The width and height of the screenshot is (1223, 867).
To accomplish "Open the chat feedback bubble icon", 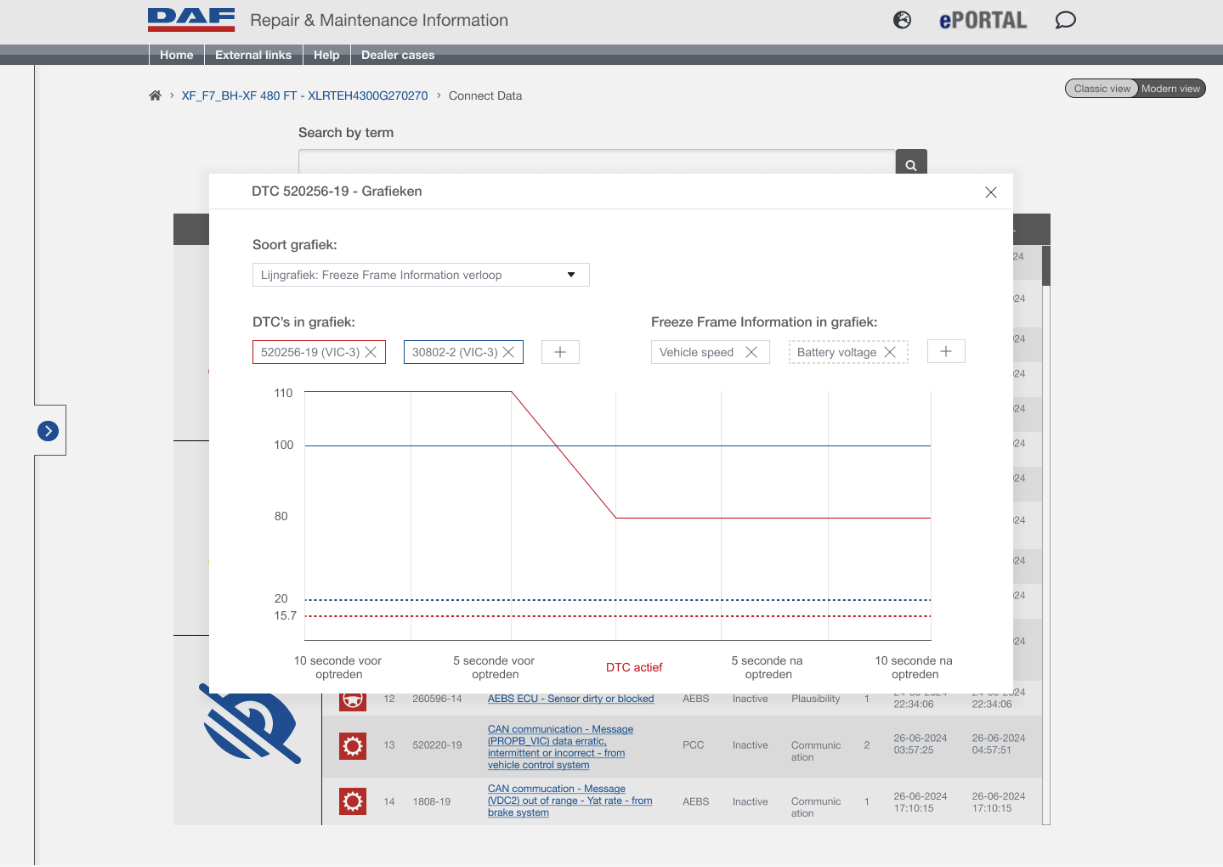I will 1066,20.
